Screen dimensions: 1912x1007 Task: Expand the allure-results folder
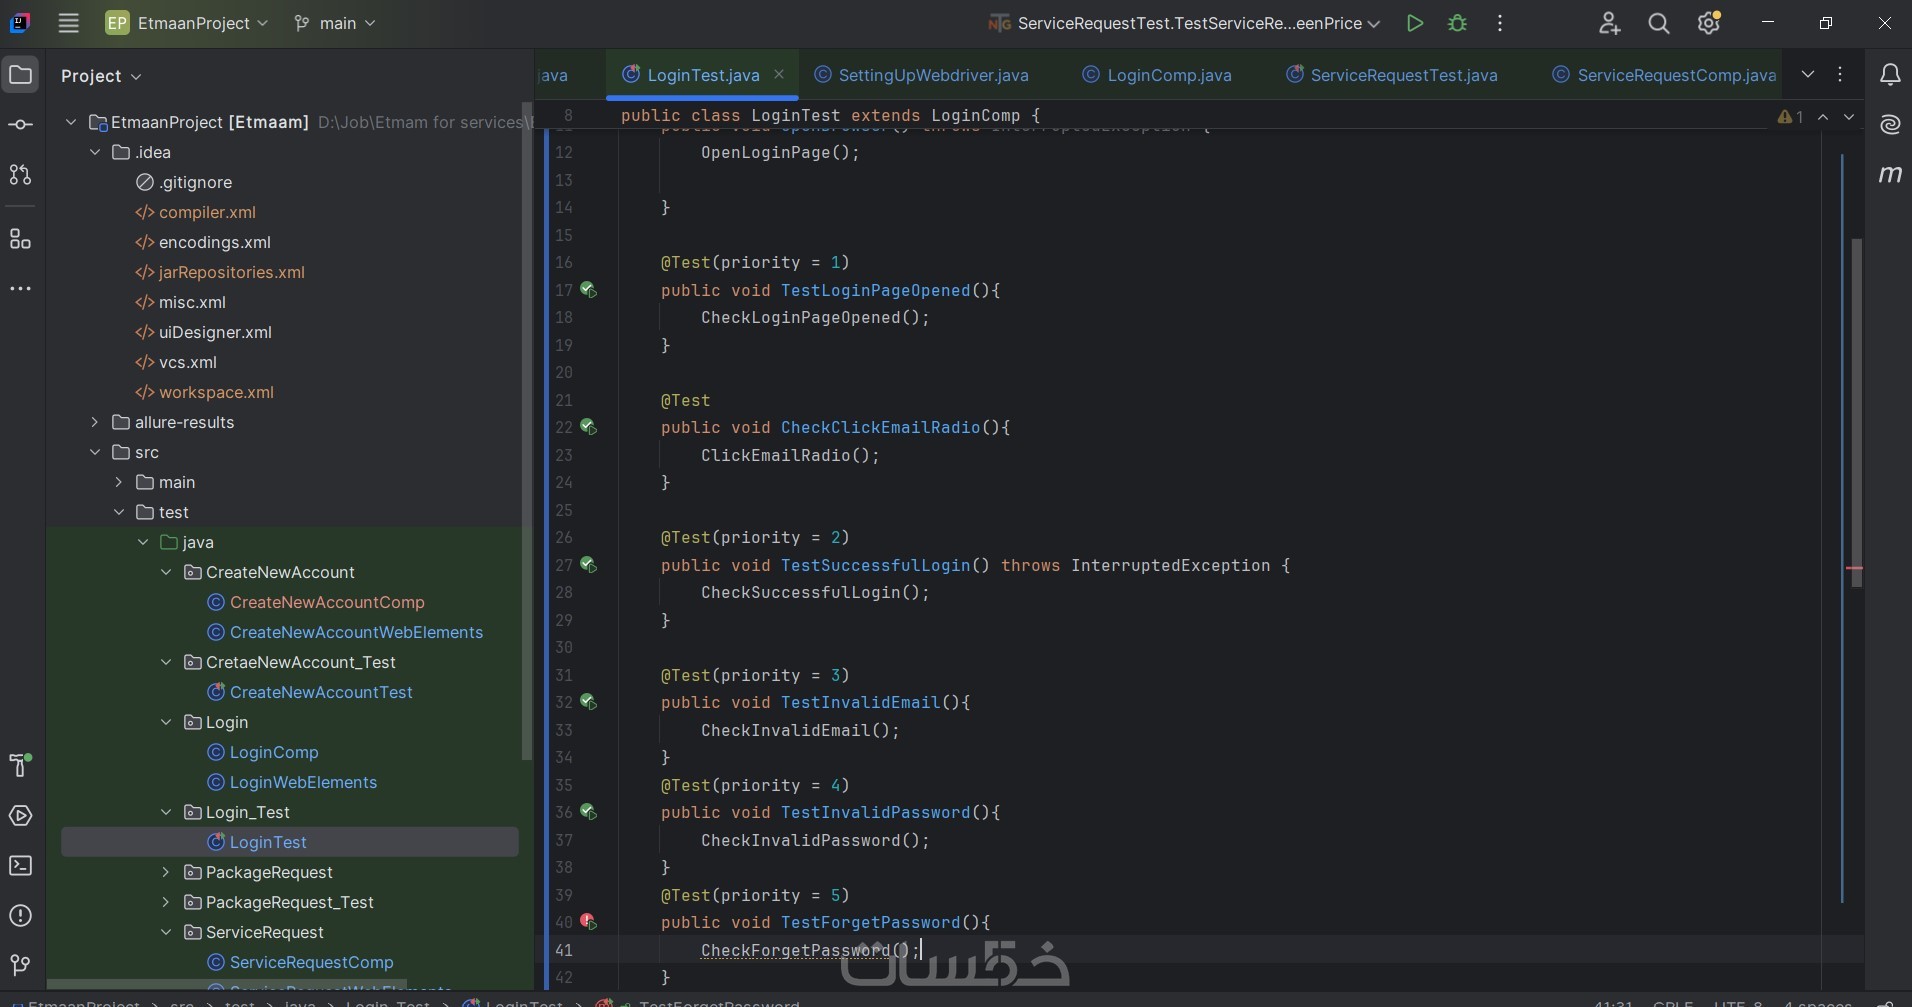[x=95, y=422]
